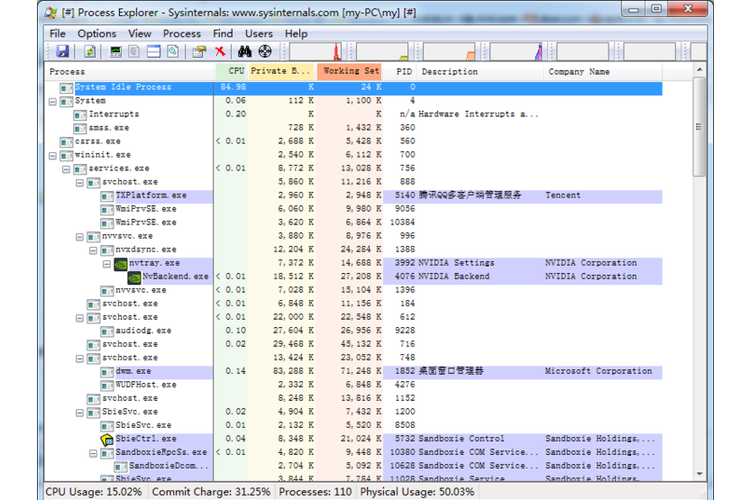Click the purple I/O mini graph
Viewport: 750px width, 500px height.
516,52
